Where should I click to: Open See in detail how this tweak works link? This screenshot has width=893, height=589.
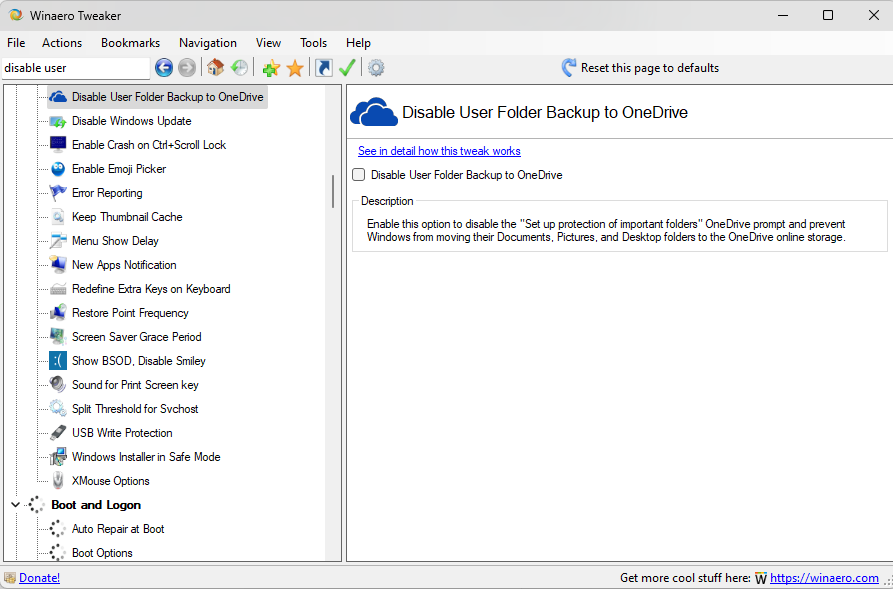[x=439, y=151]
